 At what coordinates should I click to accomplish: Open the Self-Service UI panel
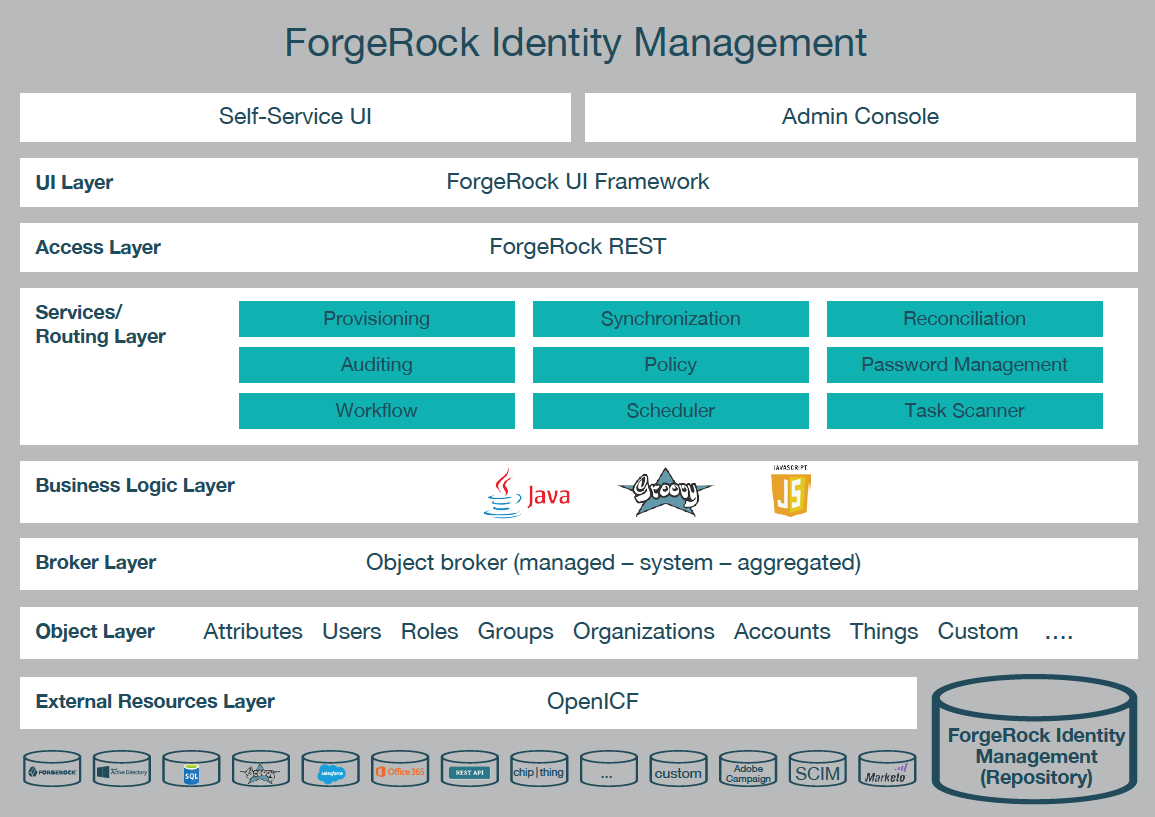pos(295,117)
